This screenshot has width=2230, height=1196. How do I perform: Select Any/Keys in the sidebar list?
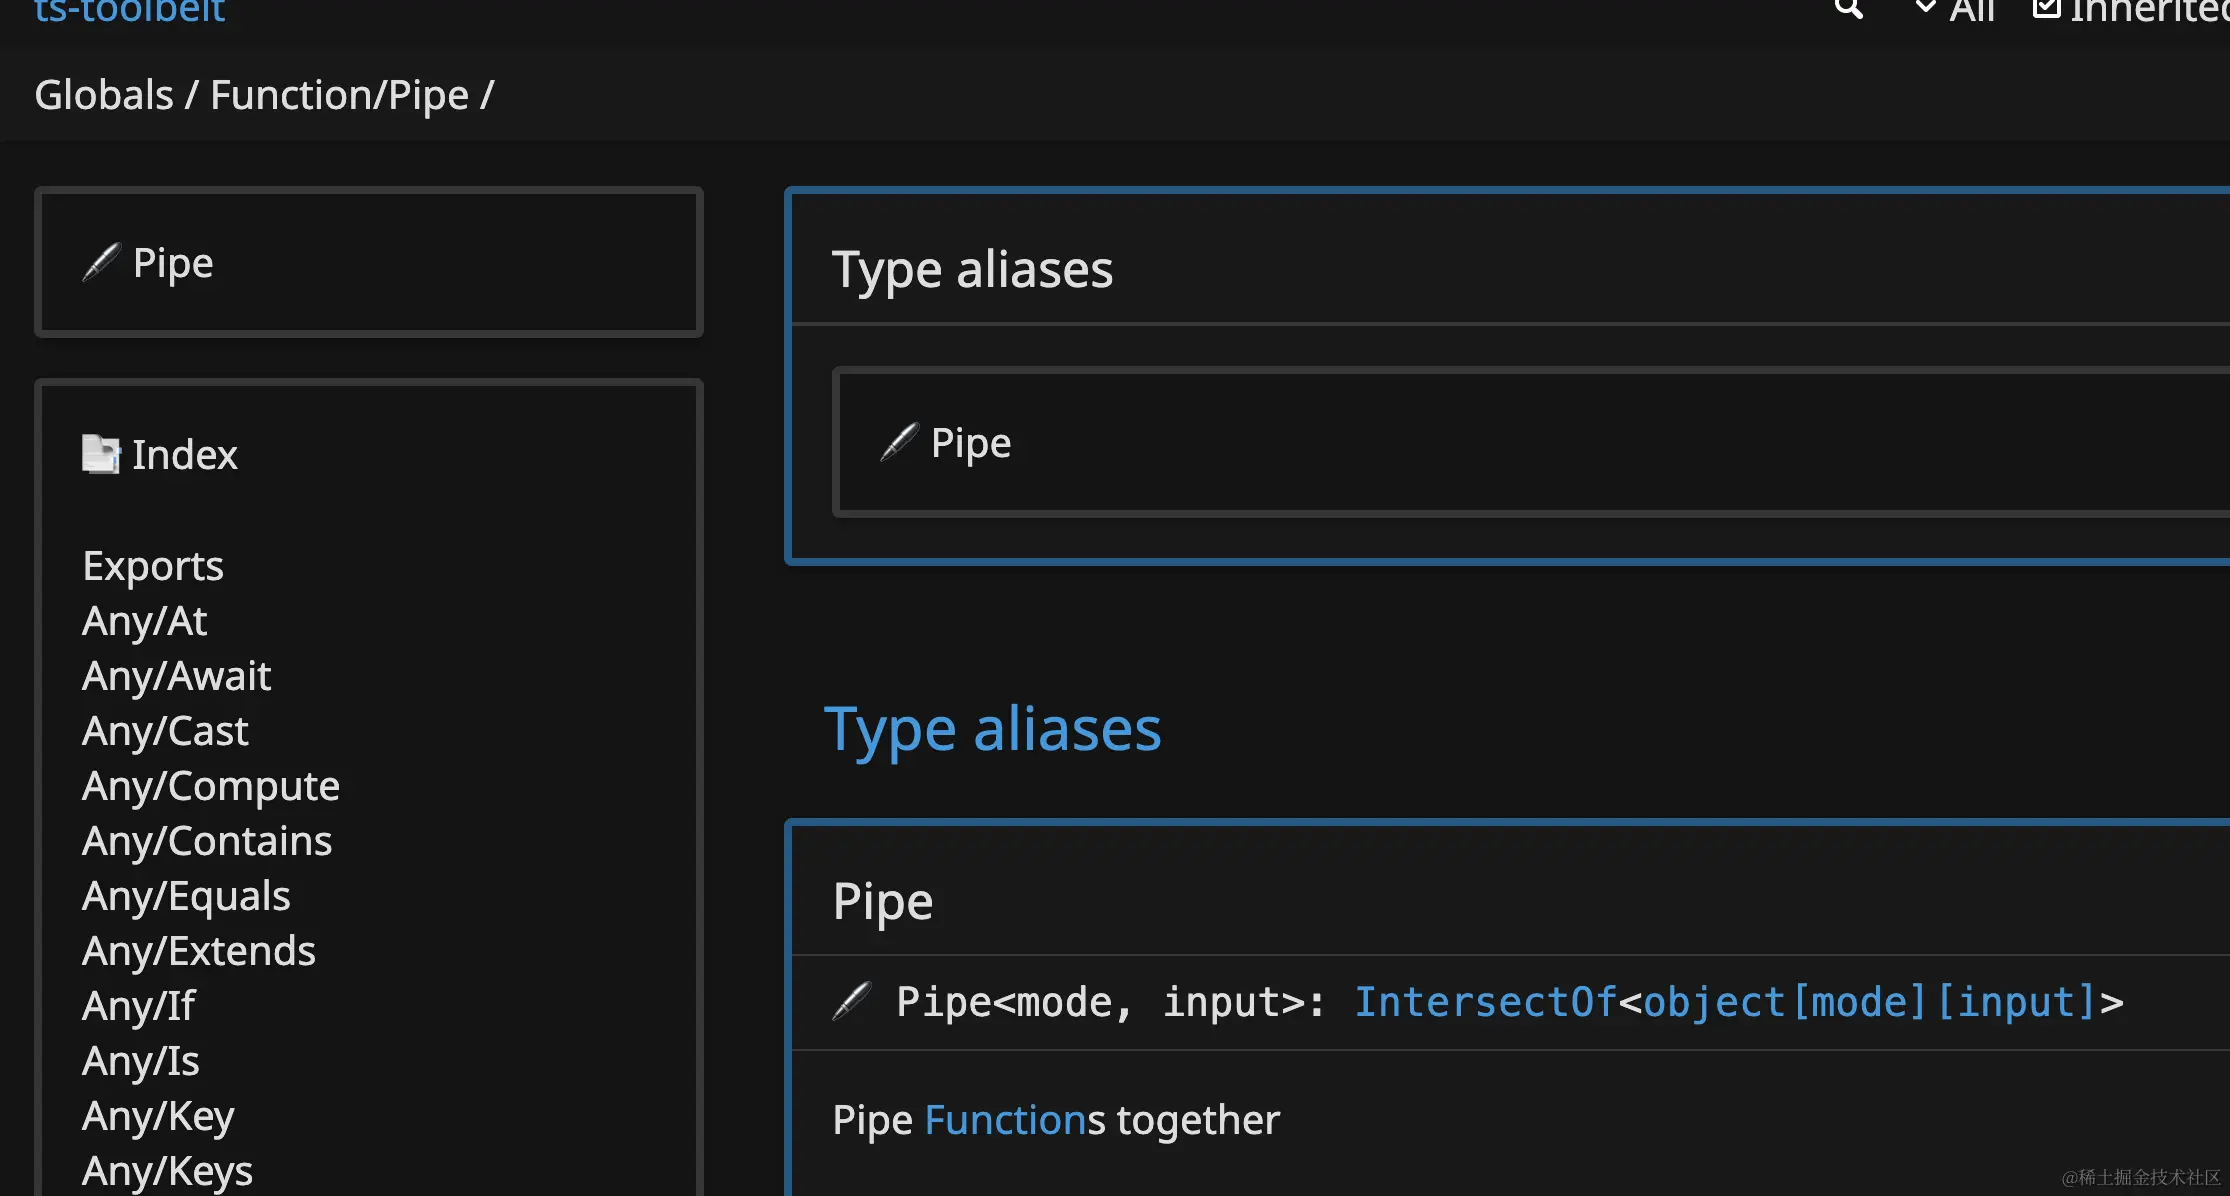[x=167, y=1170]
